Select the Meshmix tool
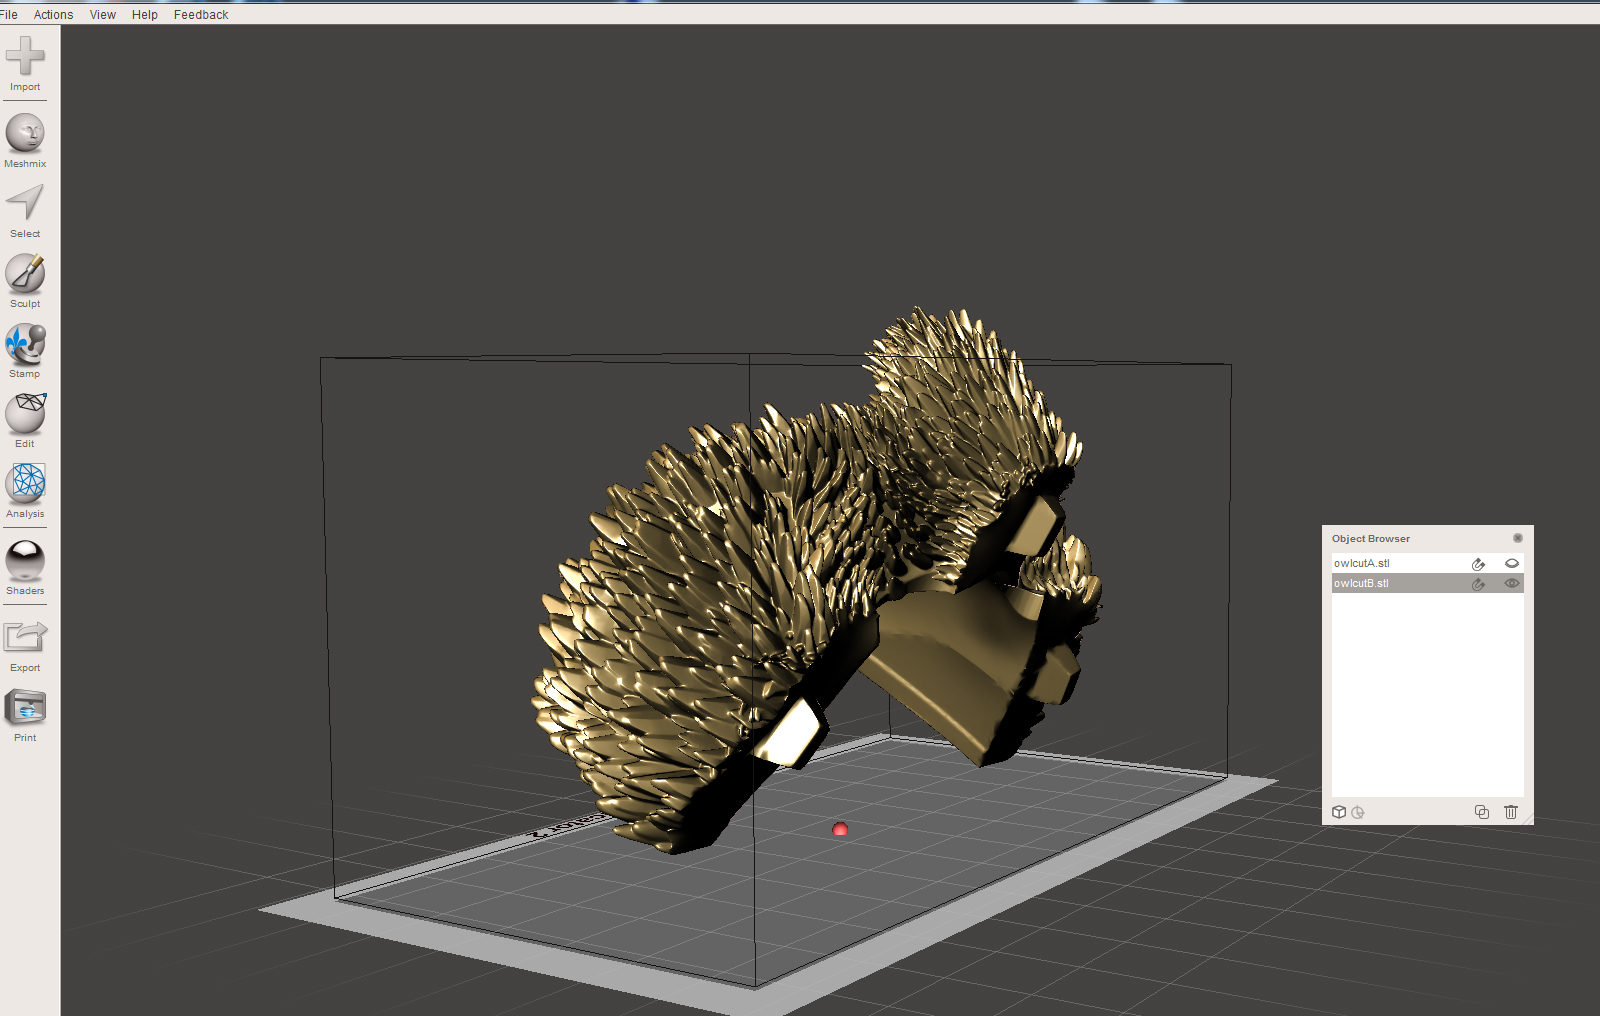This screenshot has height=1016, width=1600. [25, 133]
